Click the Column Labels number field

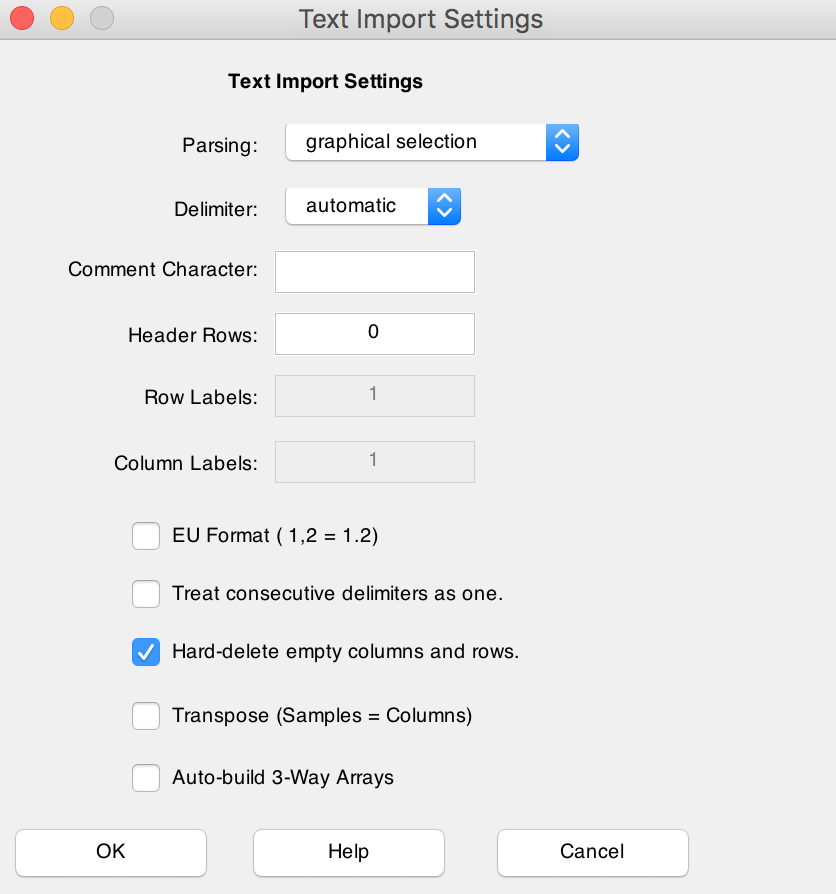(374, 462)
